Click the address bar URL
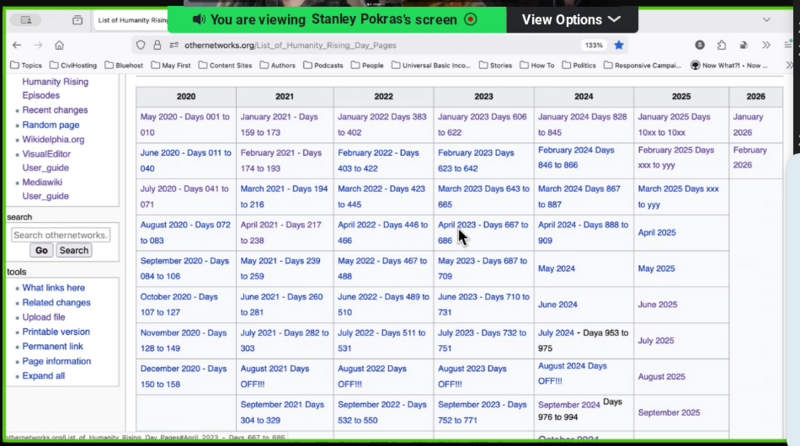Image resolution: width=800 pixels, height=446 pixels. 290,45
